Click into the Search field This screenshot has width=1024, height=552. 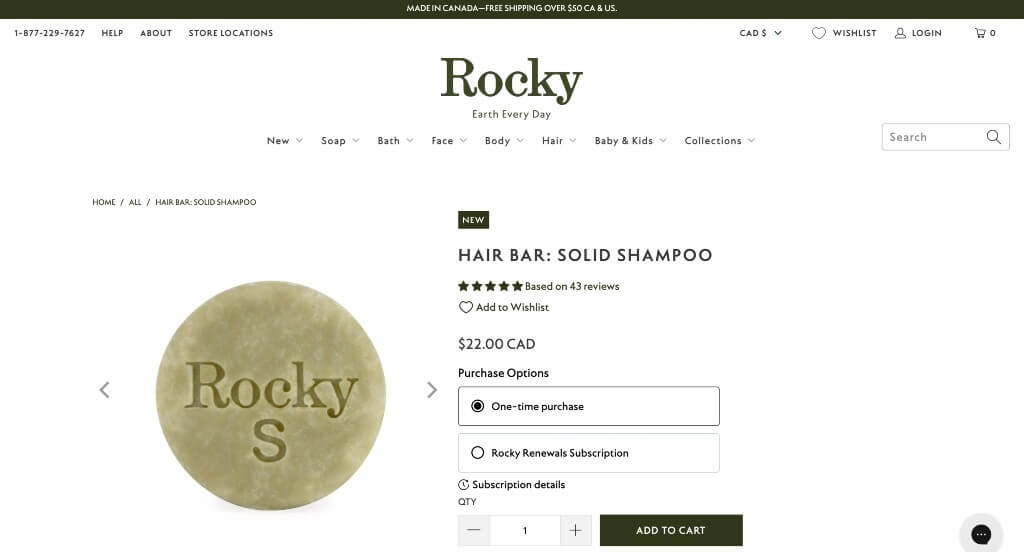click(933, 137)
